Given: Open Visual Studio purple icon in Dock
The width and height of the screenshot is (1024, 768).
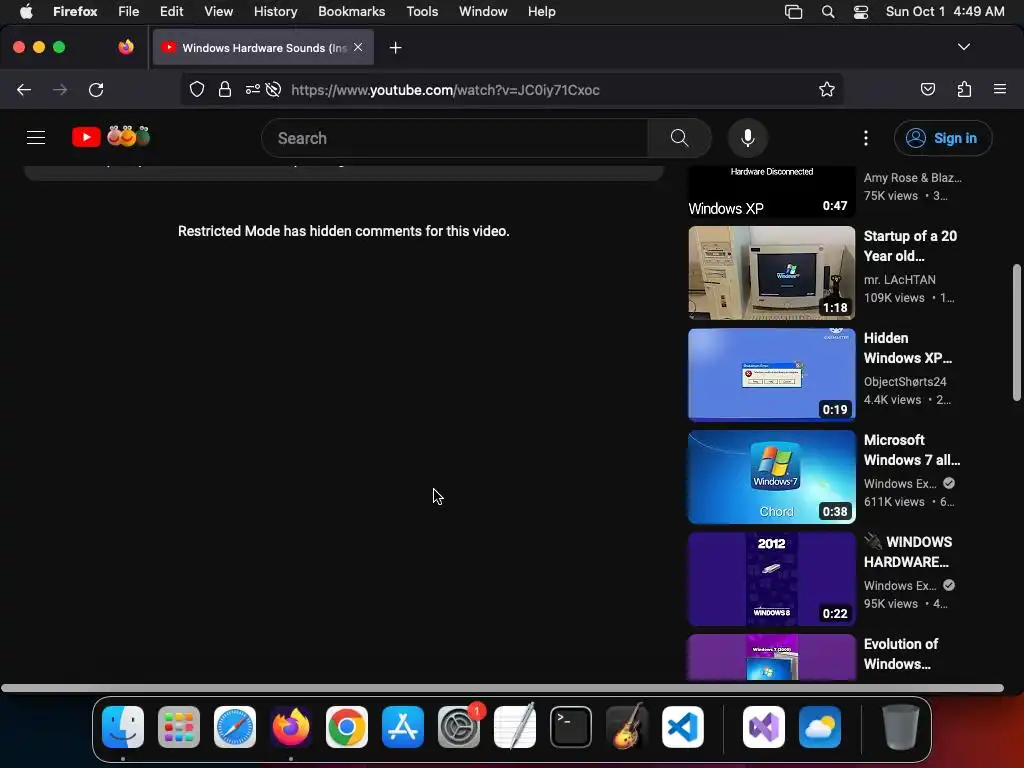Looking at the screenshot, I should coord(763,727).
